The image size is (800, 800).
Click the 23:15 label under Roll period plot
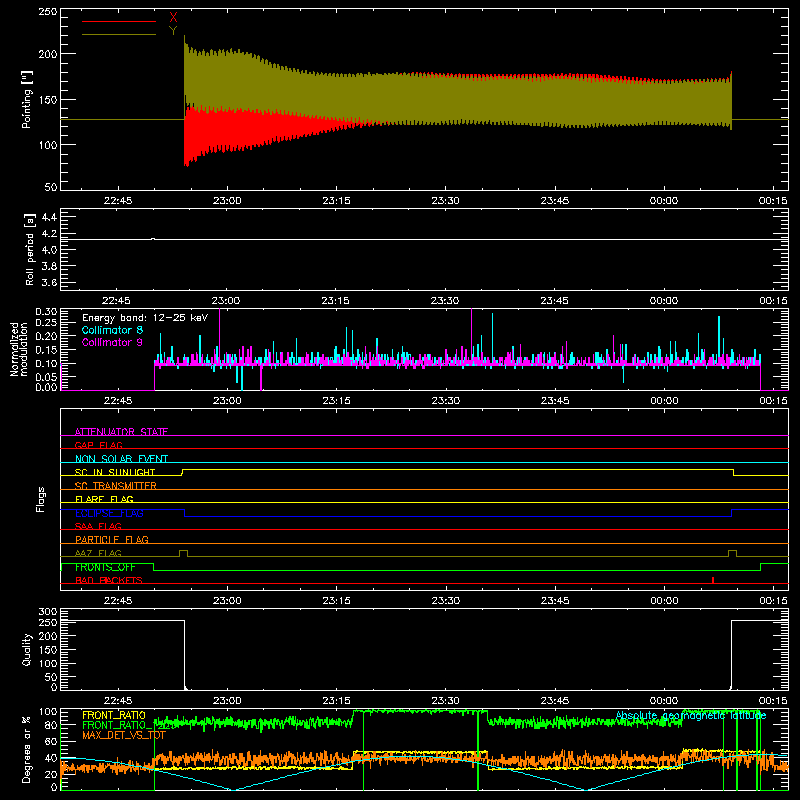[336, 301]
